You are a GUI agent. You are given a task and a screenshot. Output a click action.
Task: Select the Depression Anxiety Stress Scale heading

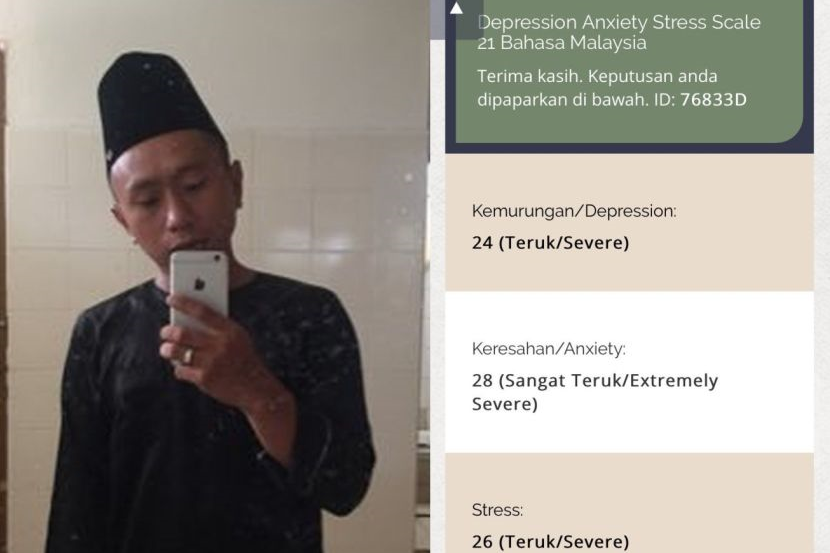point(619,22)
